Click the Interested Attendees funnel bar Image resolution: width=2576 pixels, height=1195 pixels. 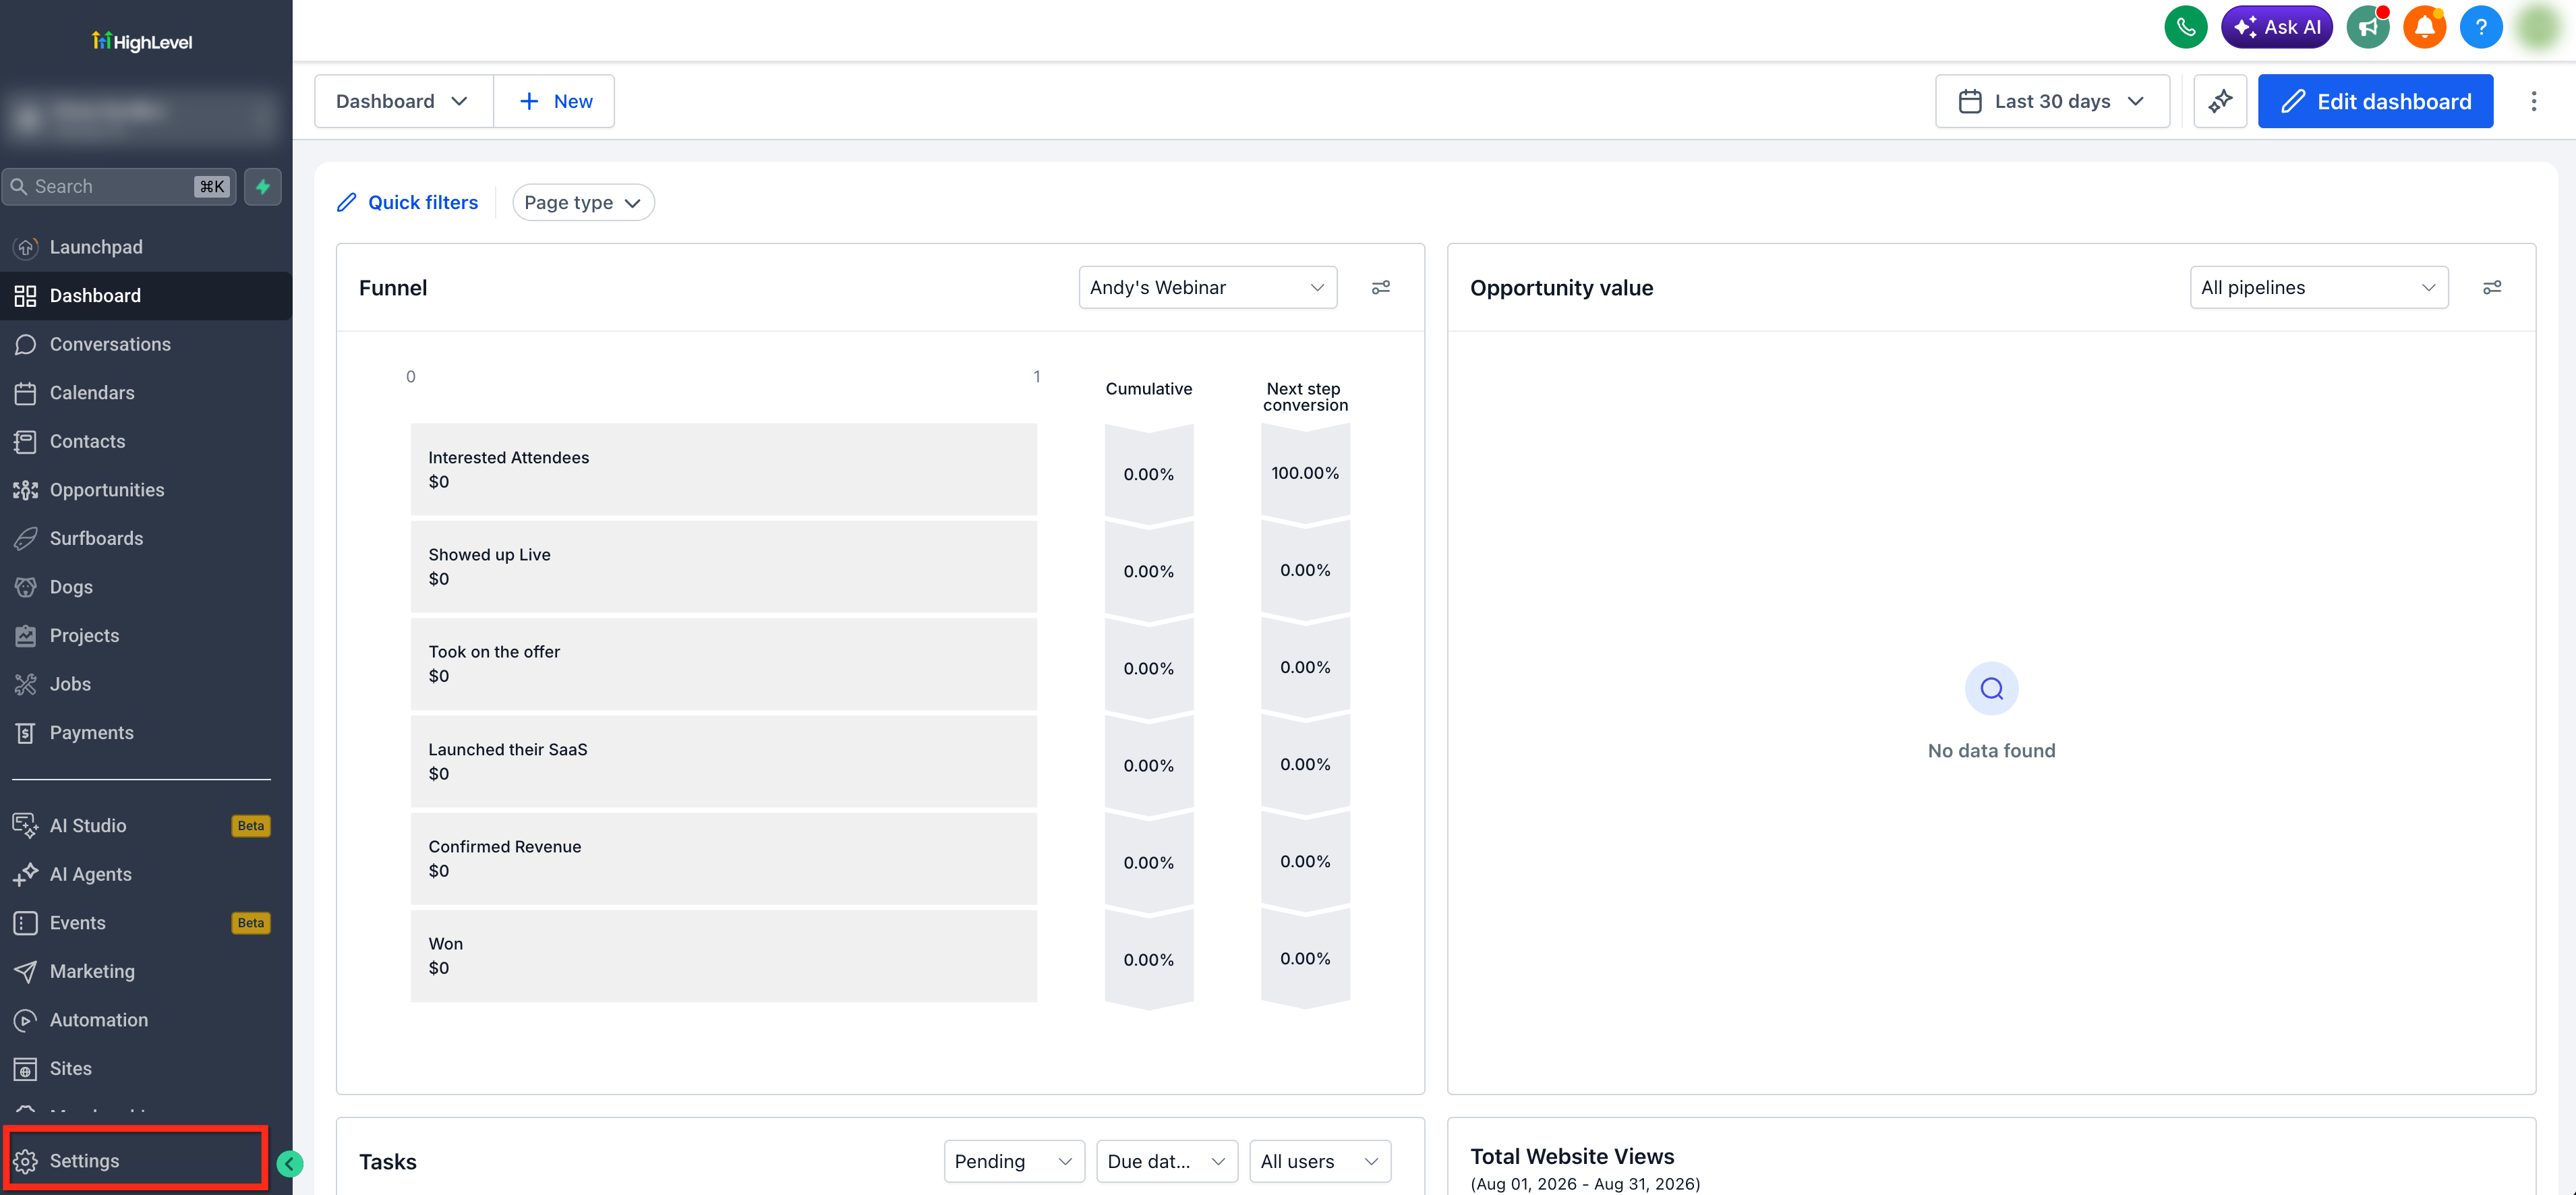723,469
